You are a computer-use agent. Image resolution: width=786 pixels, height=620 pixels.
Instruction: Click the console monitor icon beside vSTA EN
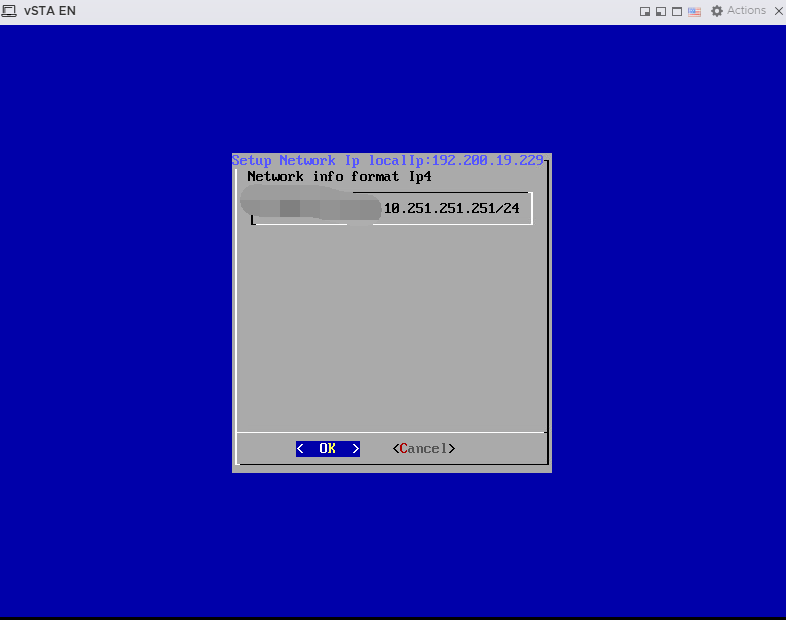[x=9, y=11]
